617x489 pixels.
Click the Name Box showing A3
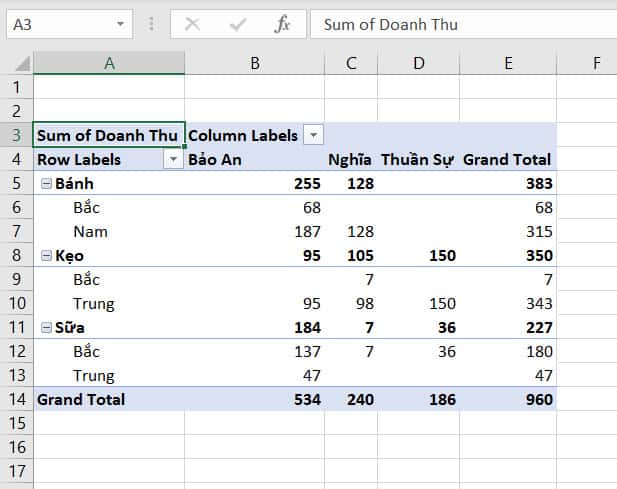coord(70,24)
